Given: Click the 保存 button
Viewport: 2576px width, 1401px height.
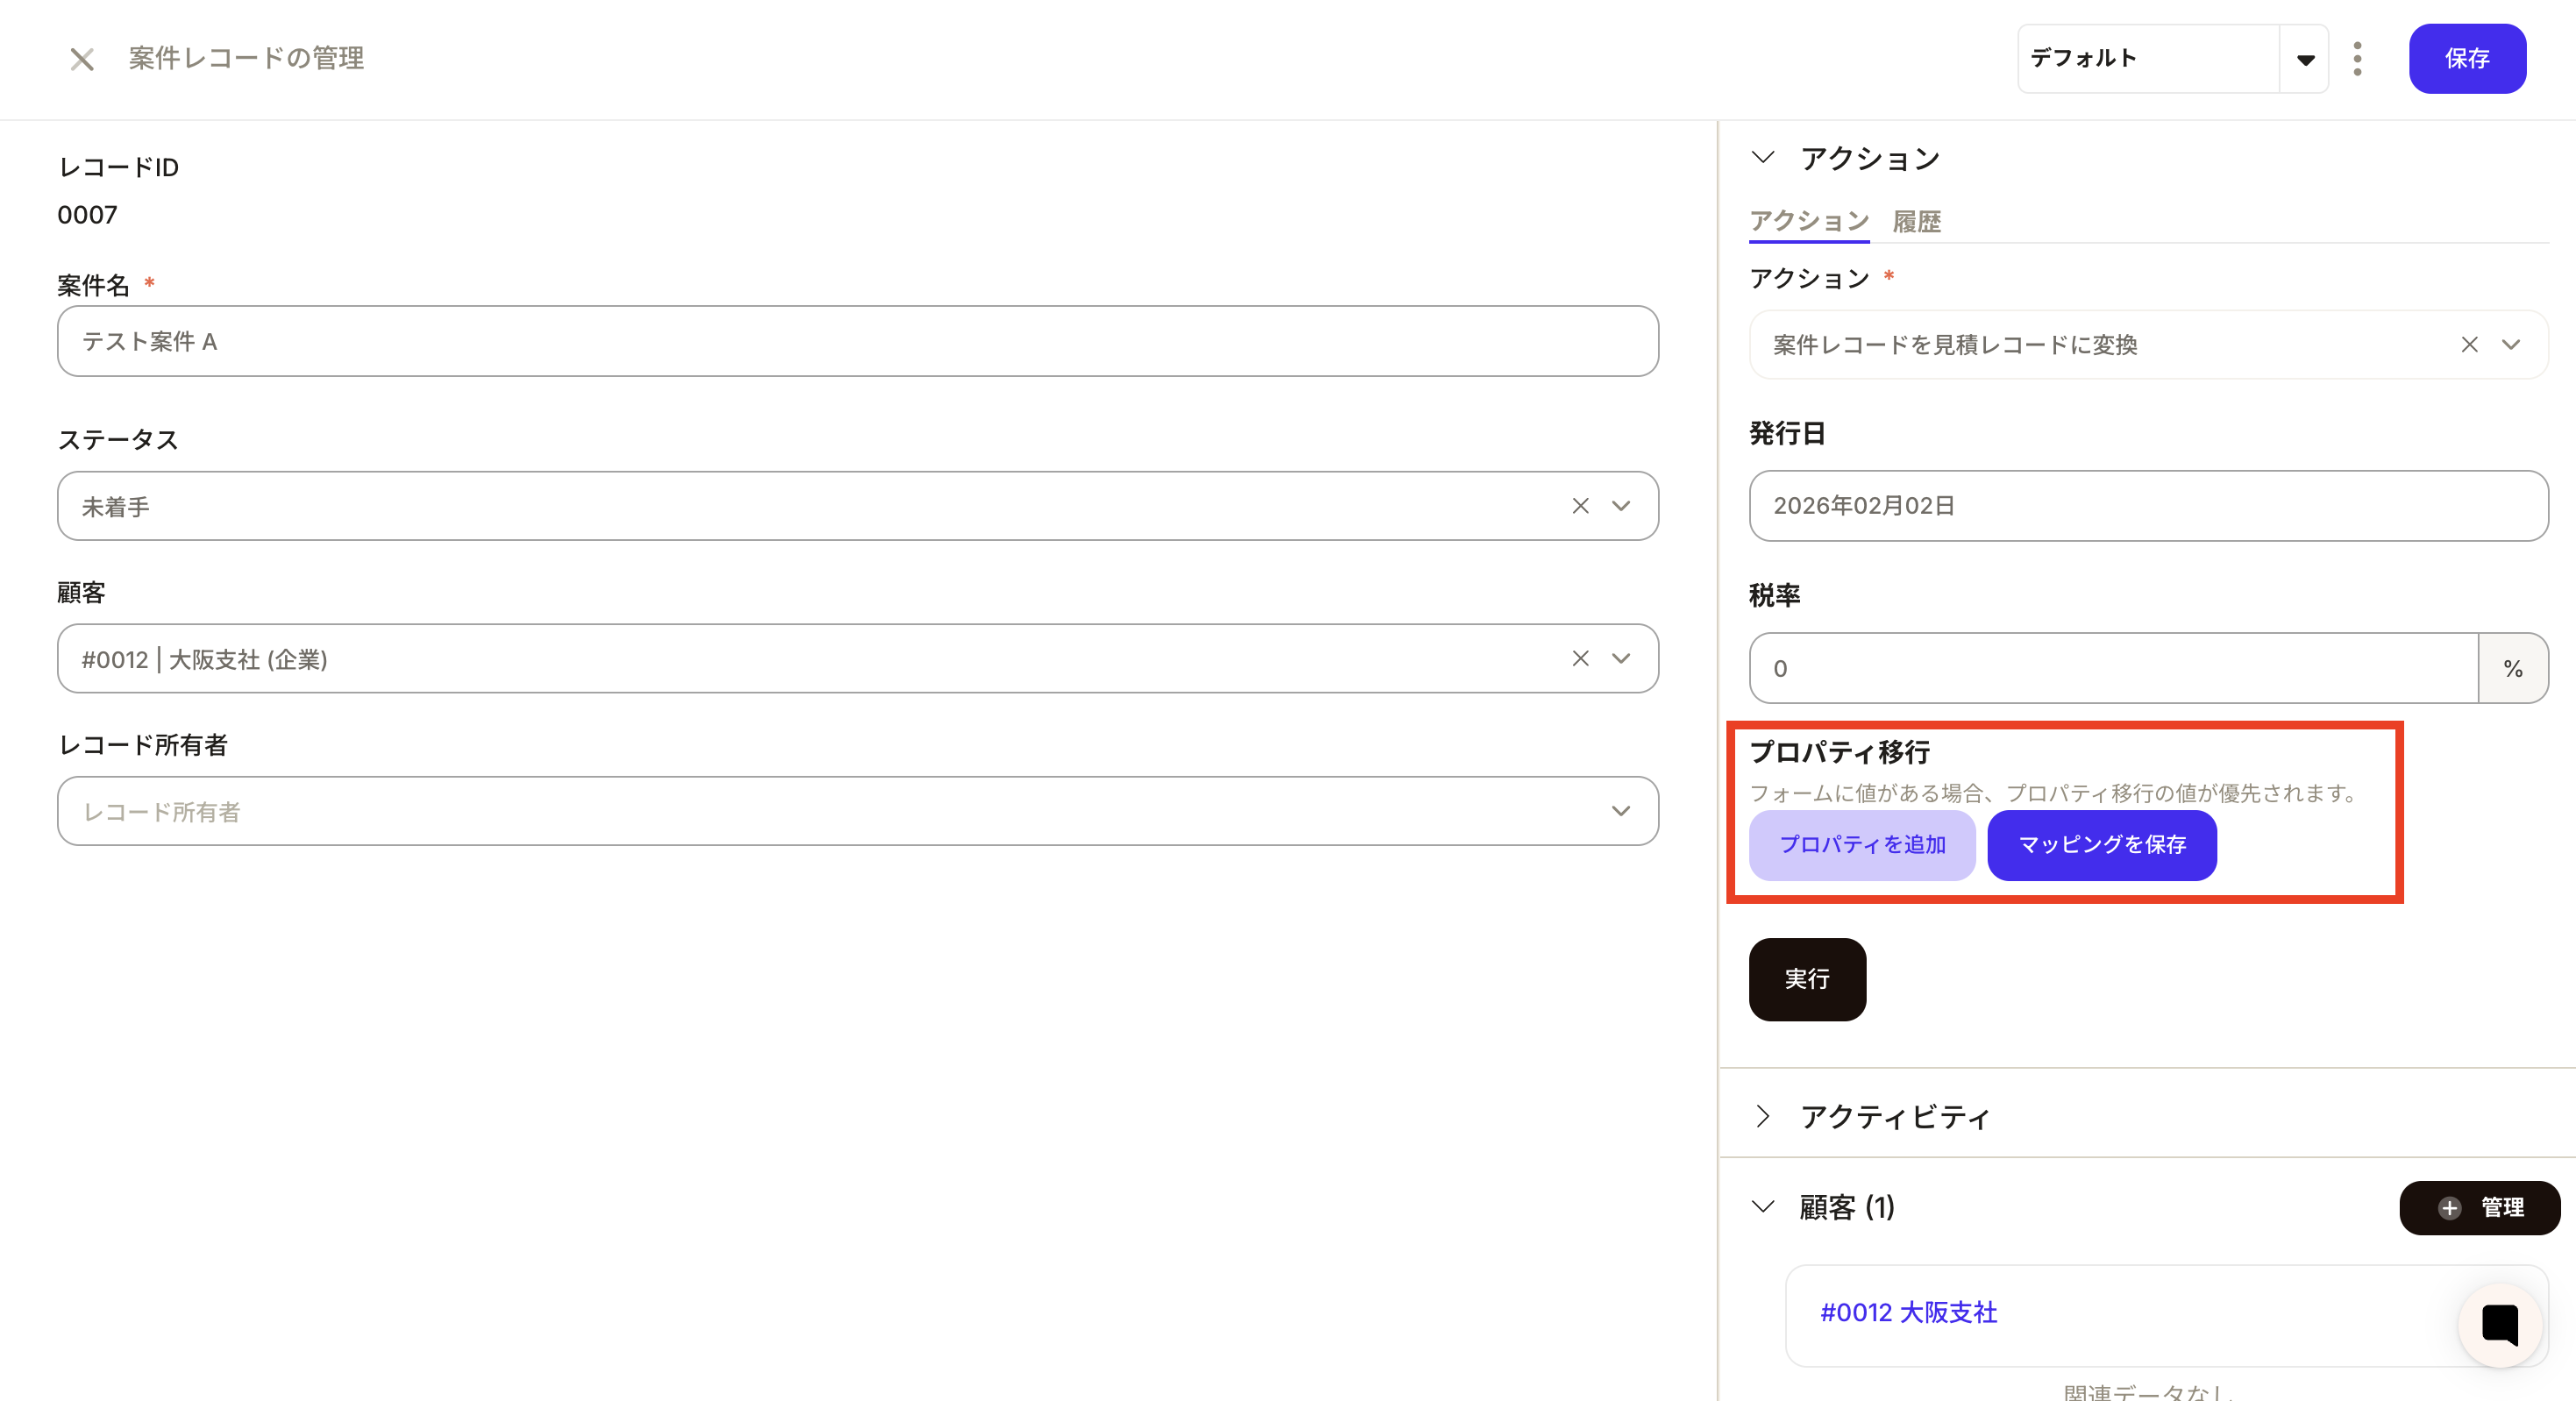Looking at the screenshot, I should pos(2467,59).
